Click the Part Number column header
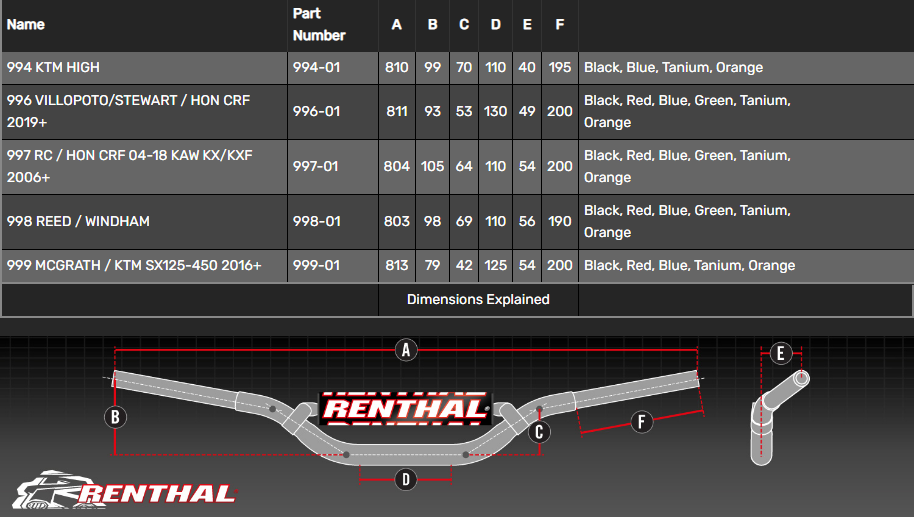Viewport: 914px width, 517px height. point(319,25)
